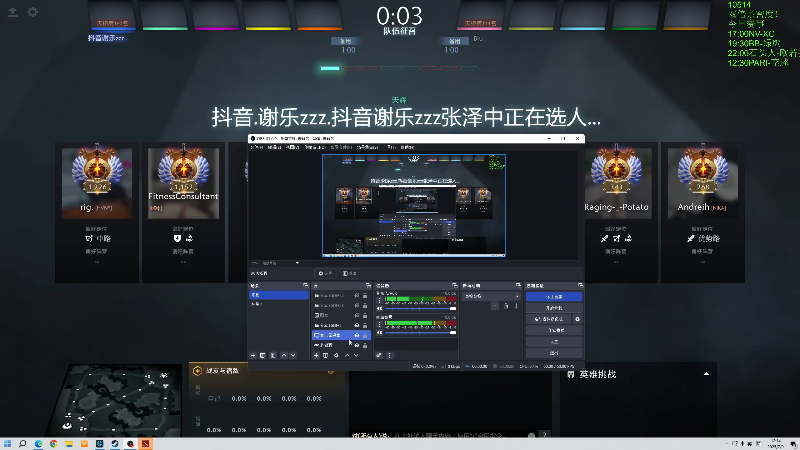
Task: Select the second scene in Scenes list
Action: pyautogui.click(x=279, y=304)
